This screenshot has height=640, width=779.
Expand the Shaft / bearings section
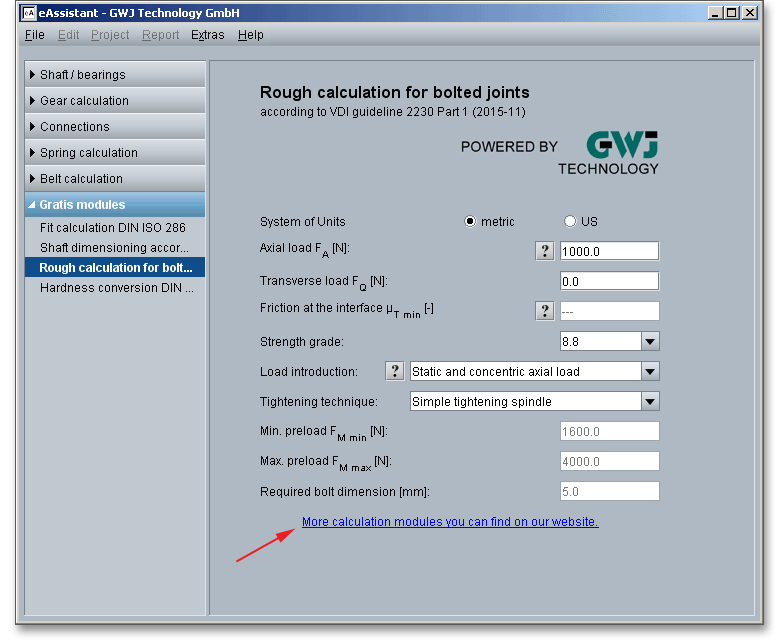coord(115,75)
